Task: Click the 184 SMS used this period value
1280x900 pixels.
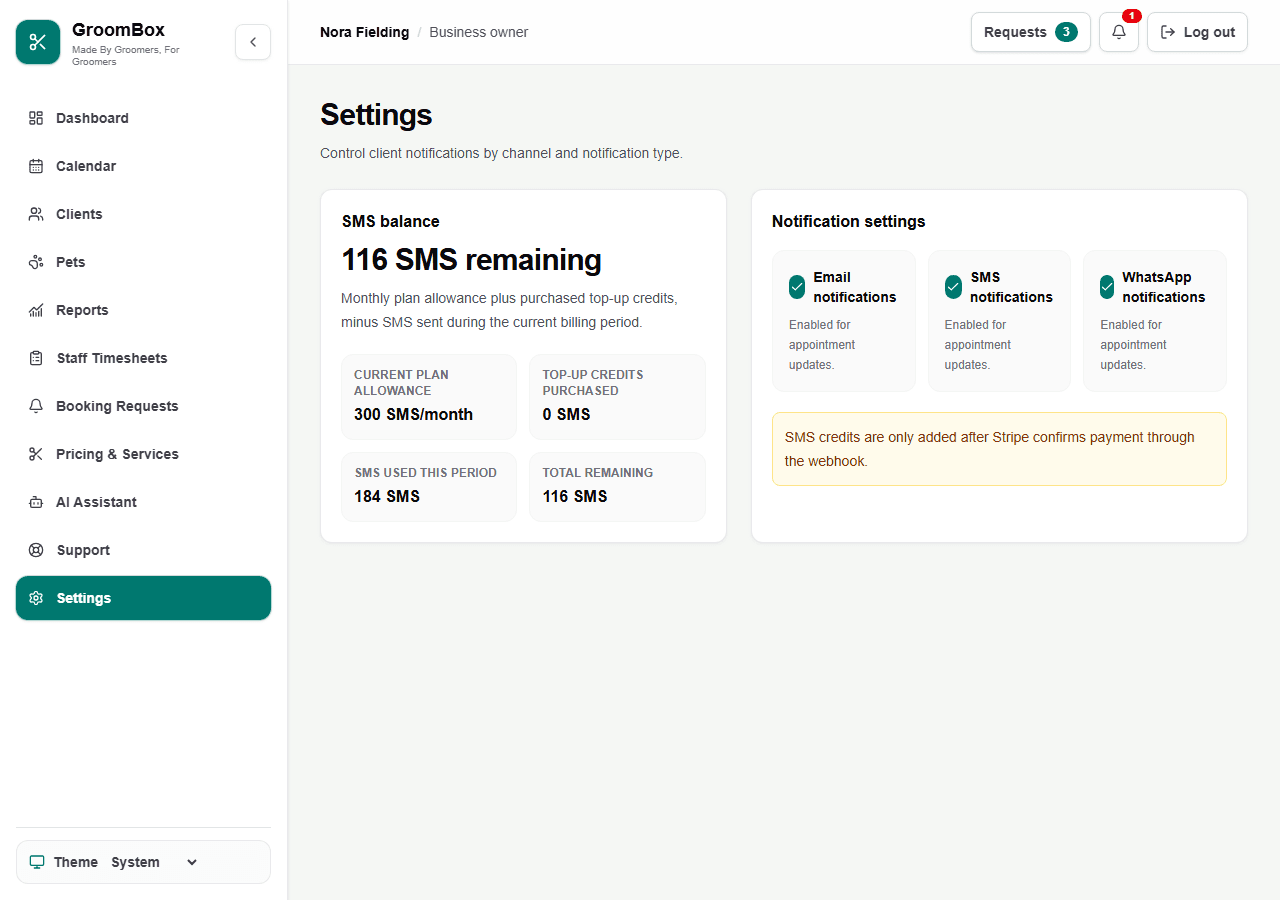Action: tap(387, 496)
